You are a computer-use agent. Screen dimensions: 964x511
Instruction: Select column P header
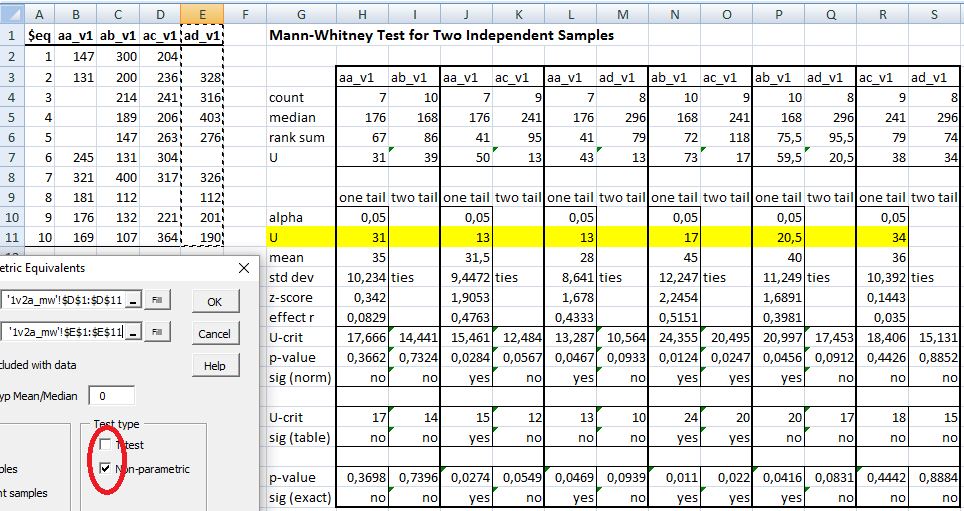point(778,14)
